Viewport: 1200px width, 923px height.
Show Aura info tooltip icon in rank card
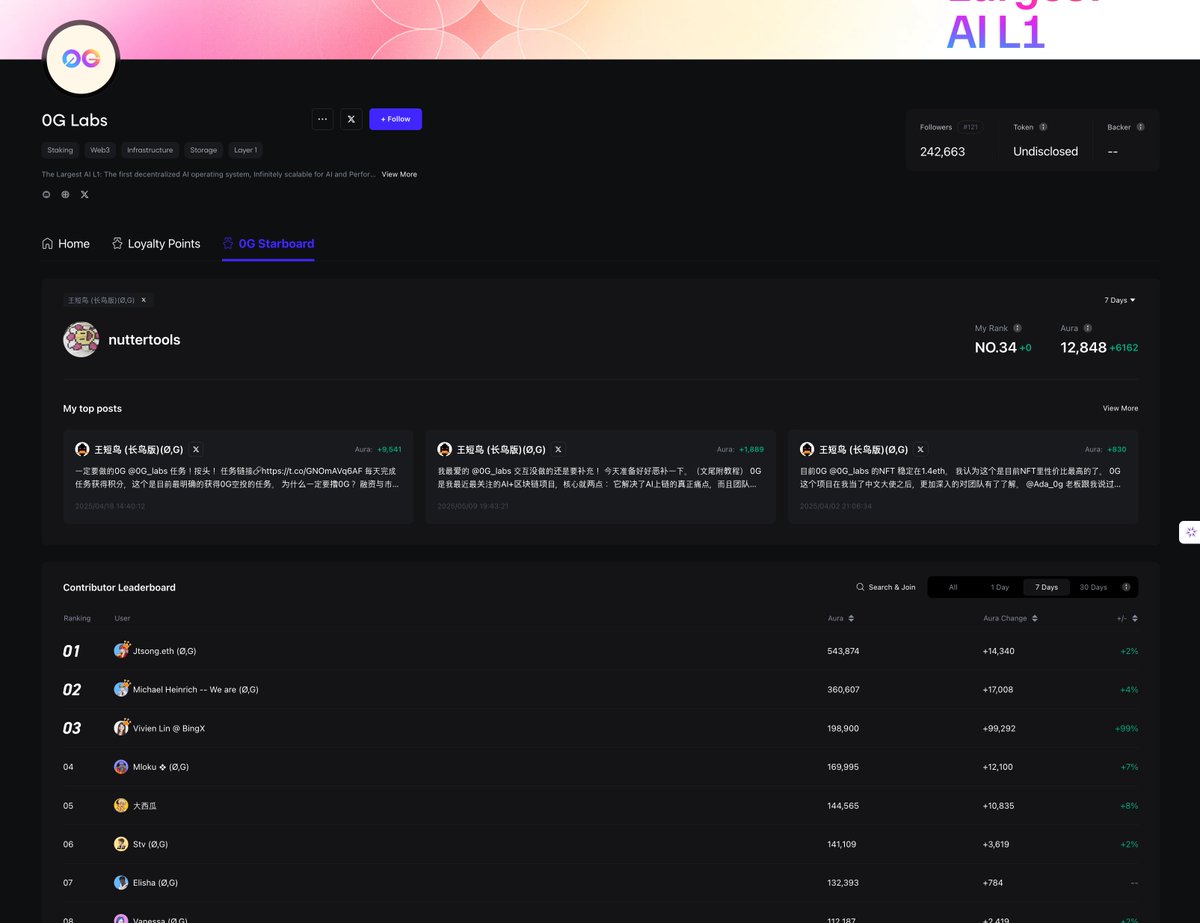pyautogui.click(x=1087, y=328)
